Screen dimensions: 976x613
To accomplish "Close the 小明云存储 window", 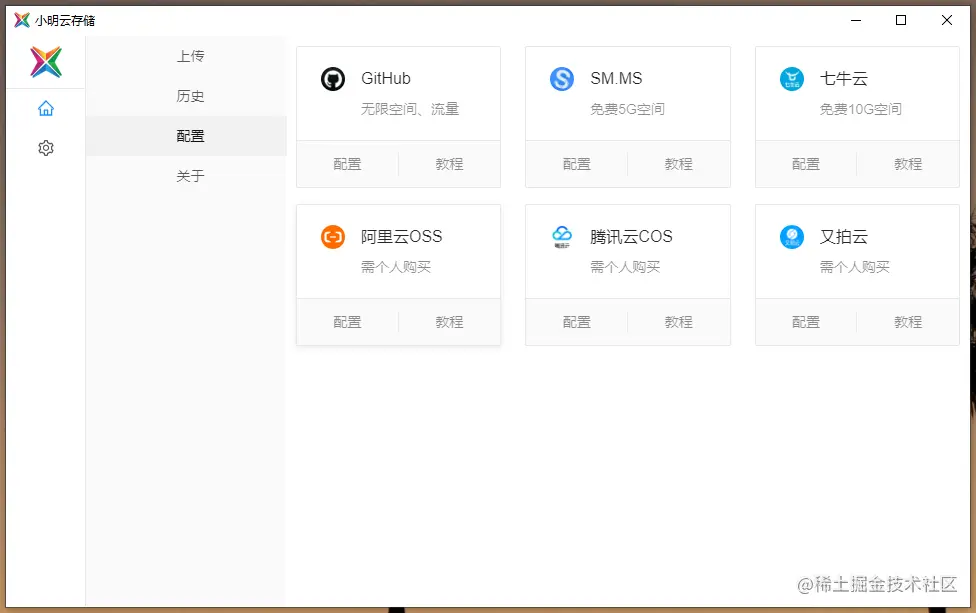I will tap(947, 20).
